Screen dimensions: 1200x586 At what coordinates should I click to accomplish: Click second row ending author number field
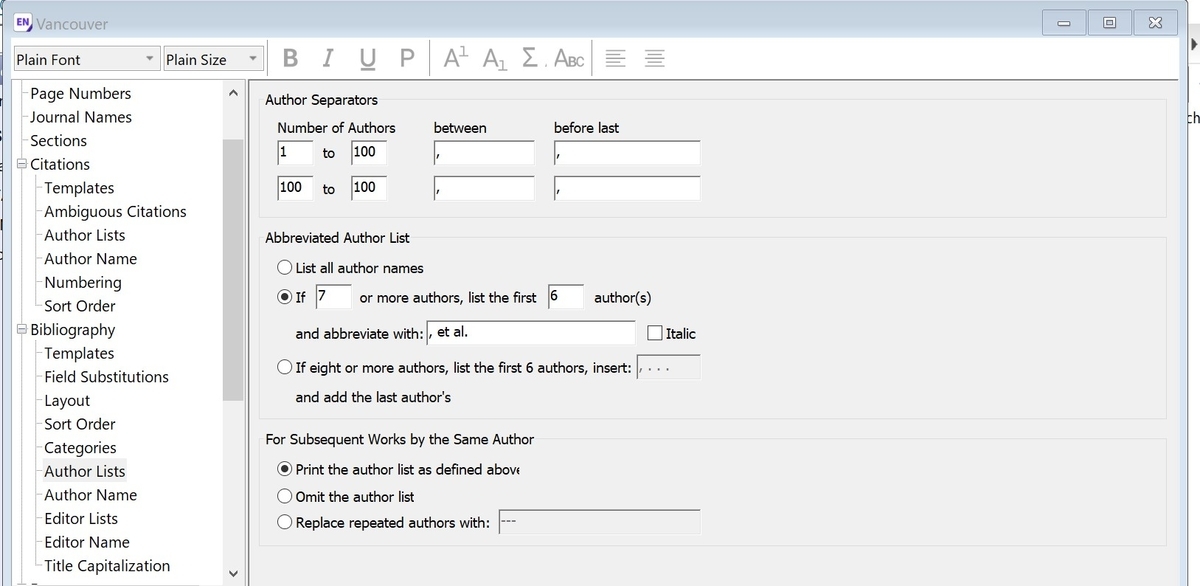click(x=368, y=188)
